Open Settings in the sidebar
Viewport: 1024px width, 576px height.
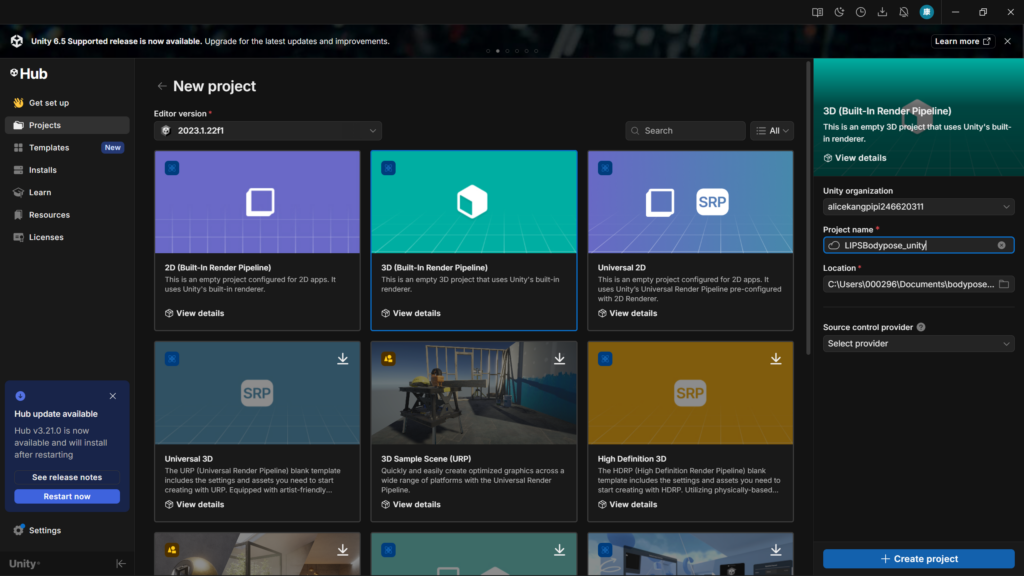67,530
